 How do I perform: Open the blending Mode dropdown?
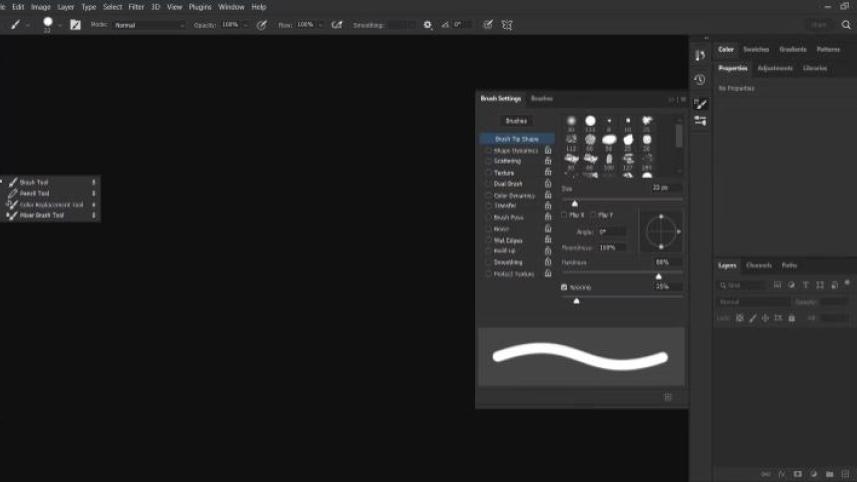point(148,24)
